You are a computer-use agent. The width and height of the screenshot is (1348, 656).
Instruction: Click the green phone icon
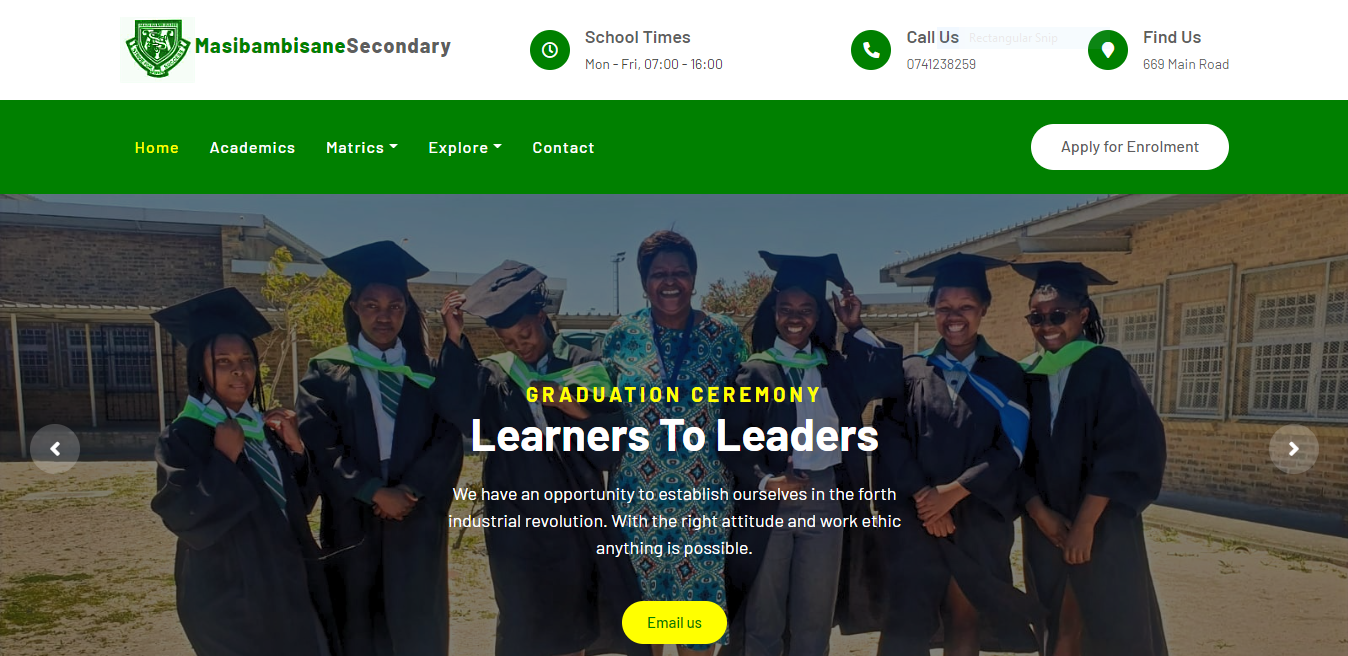coord(871,50)
